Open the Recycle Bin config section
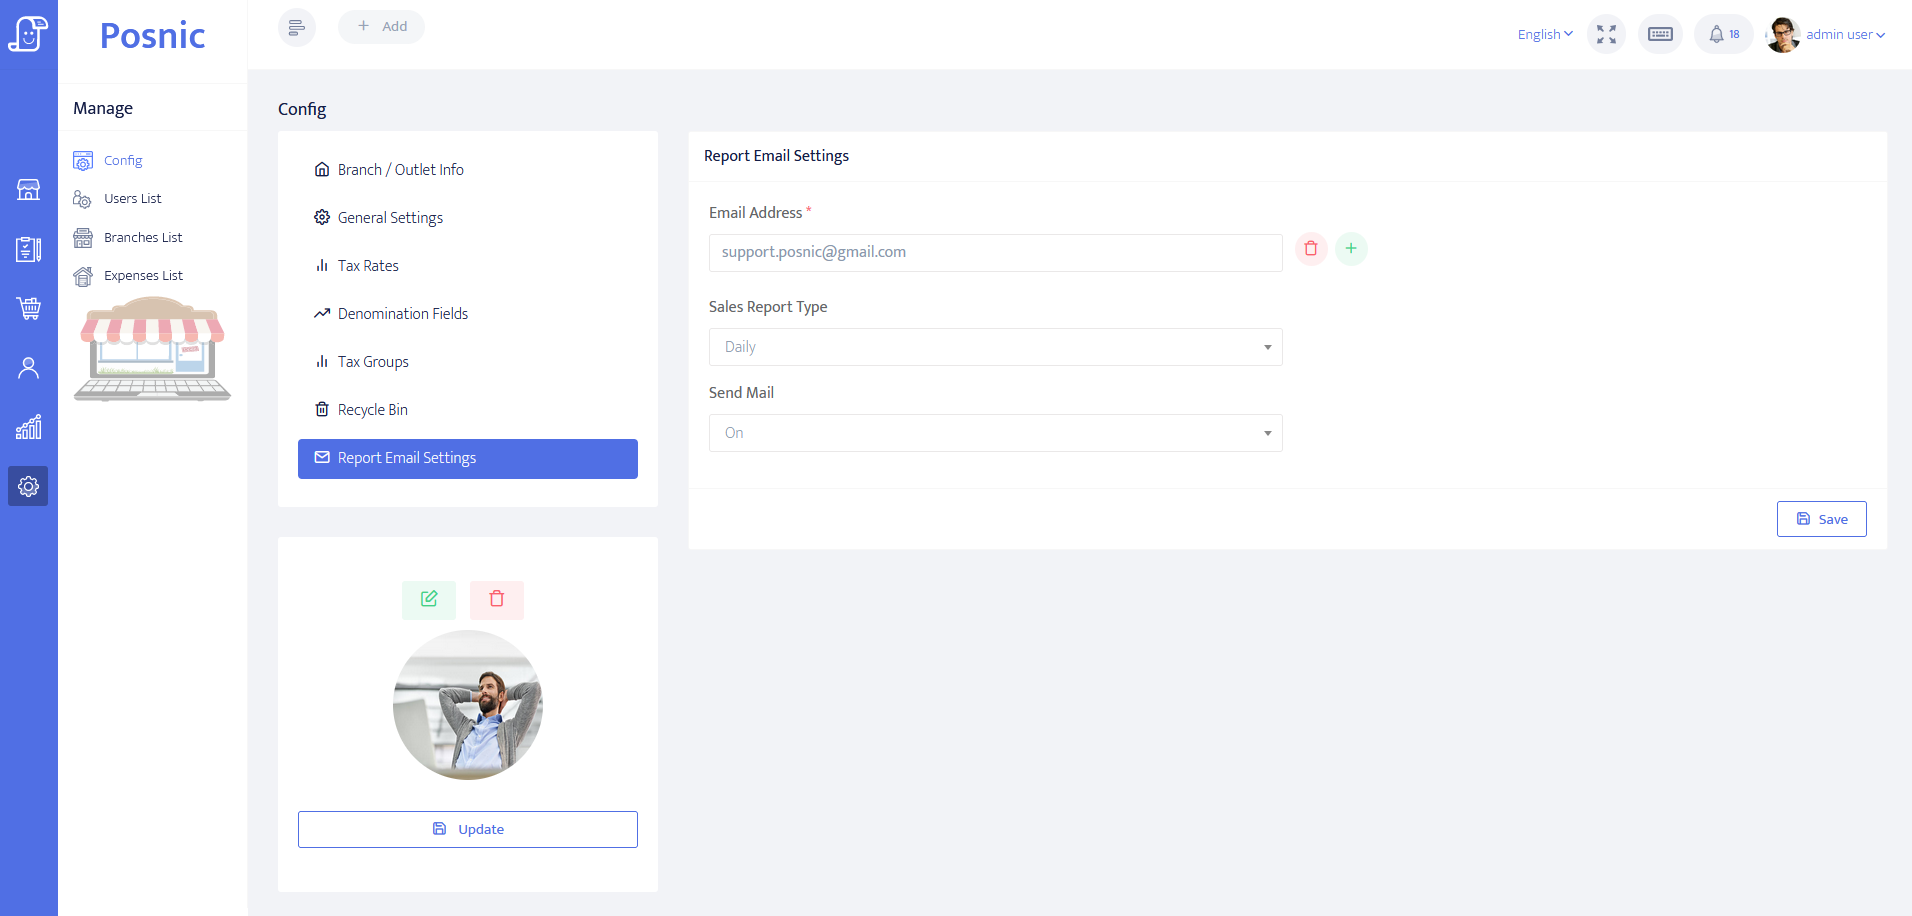This screenshot has width=1912, height=916. (x=372, y=410)
